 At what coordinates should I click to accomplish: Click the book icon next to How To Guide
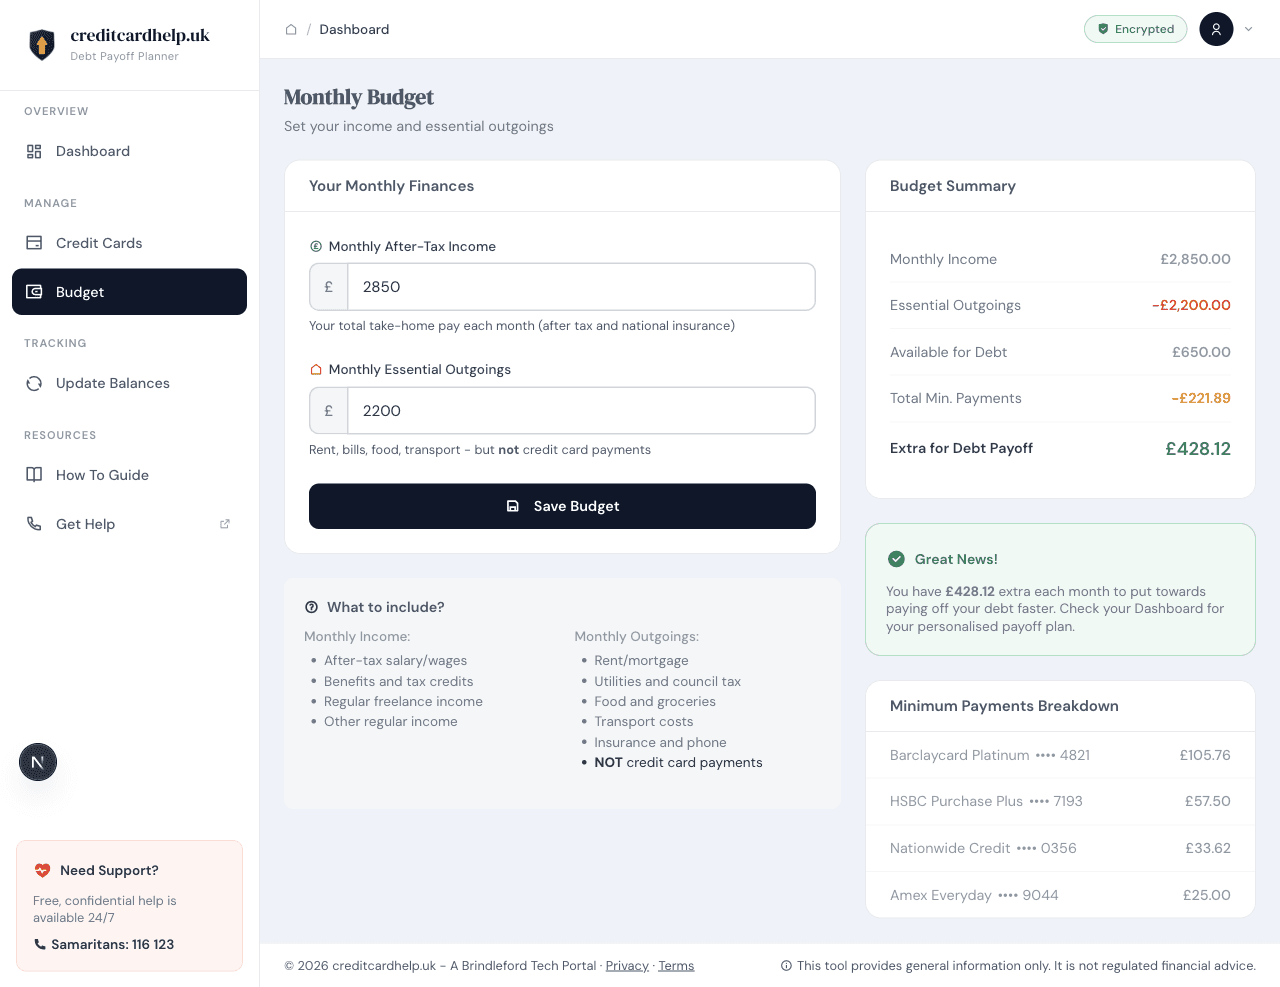tap(34, 475)
